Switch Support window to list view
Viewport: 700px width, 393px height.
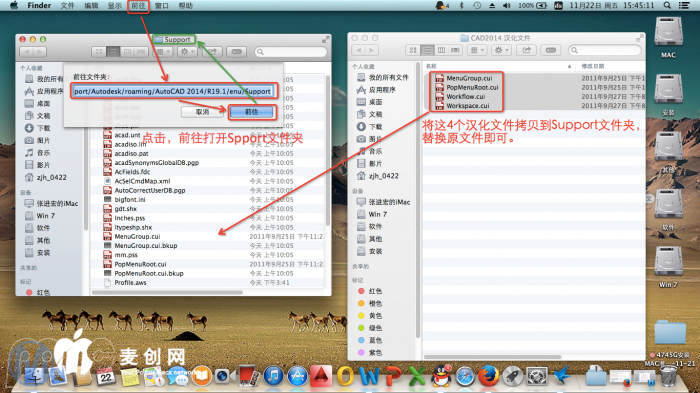pos(113,52)
